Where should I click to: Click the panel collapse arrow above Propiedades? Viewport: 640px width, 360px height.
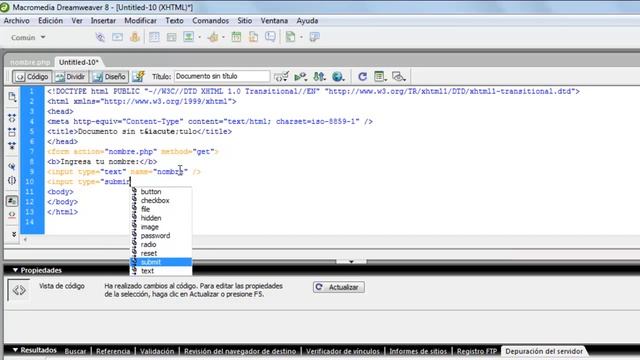(x=351, y=261)
